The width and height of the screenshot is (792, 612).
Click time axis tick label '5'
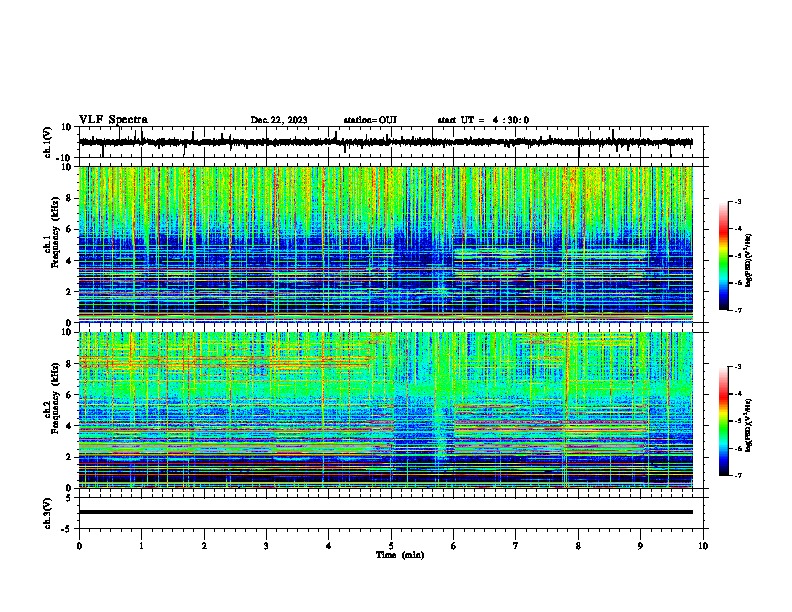(x=391, y=546)
